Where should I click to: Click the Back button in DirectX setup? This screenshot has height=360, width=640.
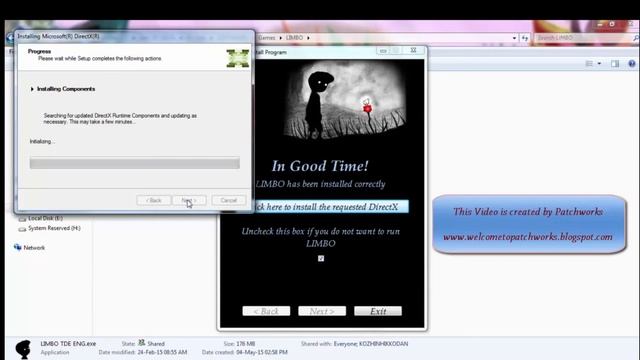point(153,200)
